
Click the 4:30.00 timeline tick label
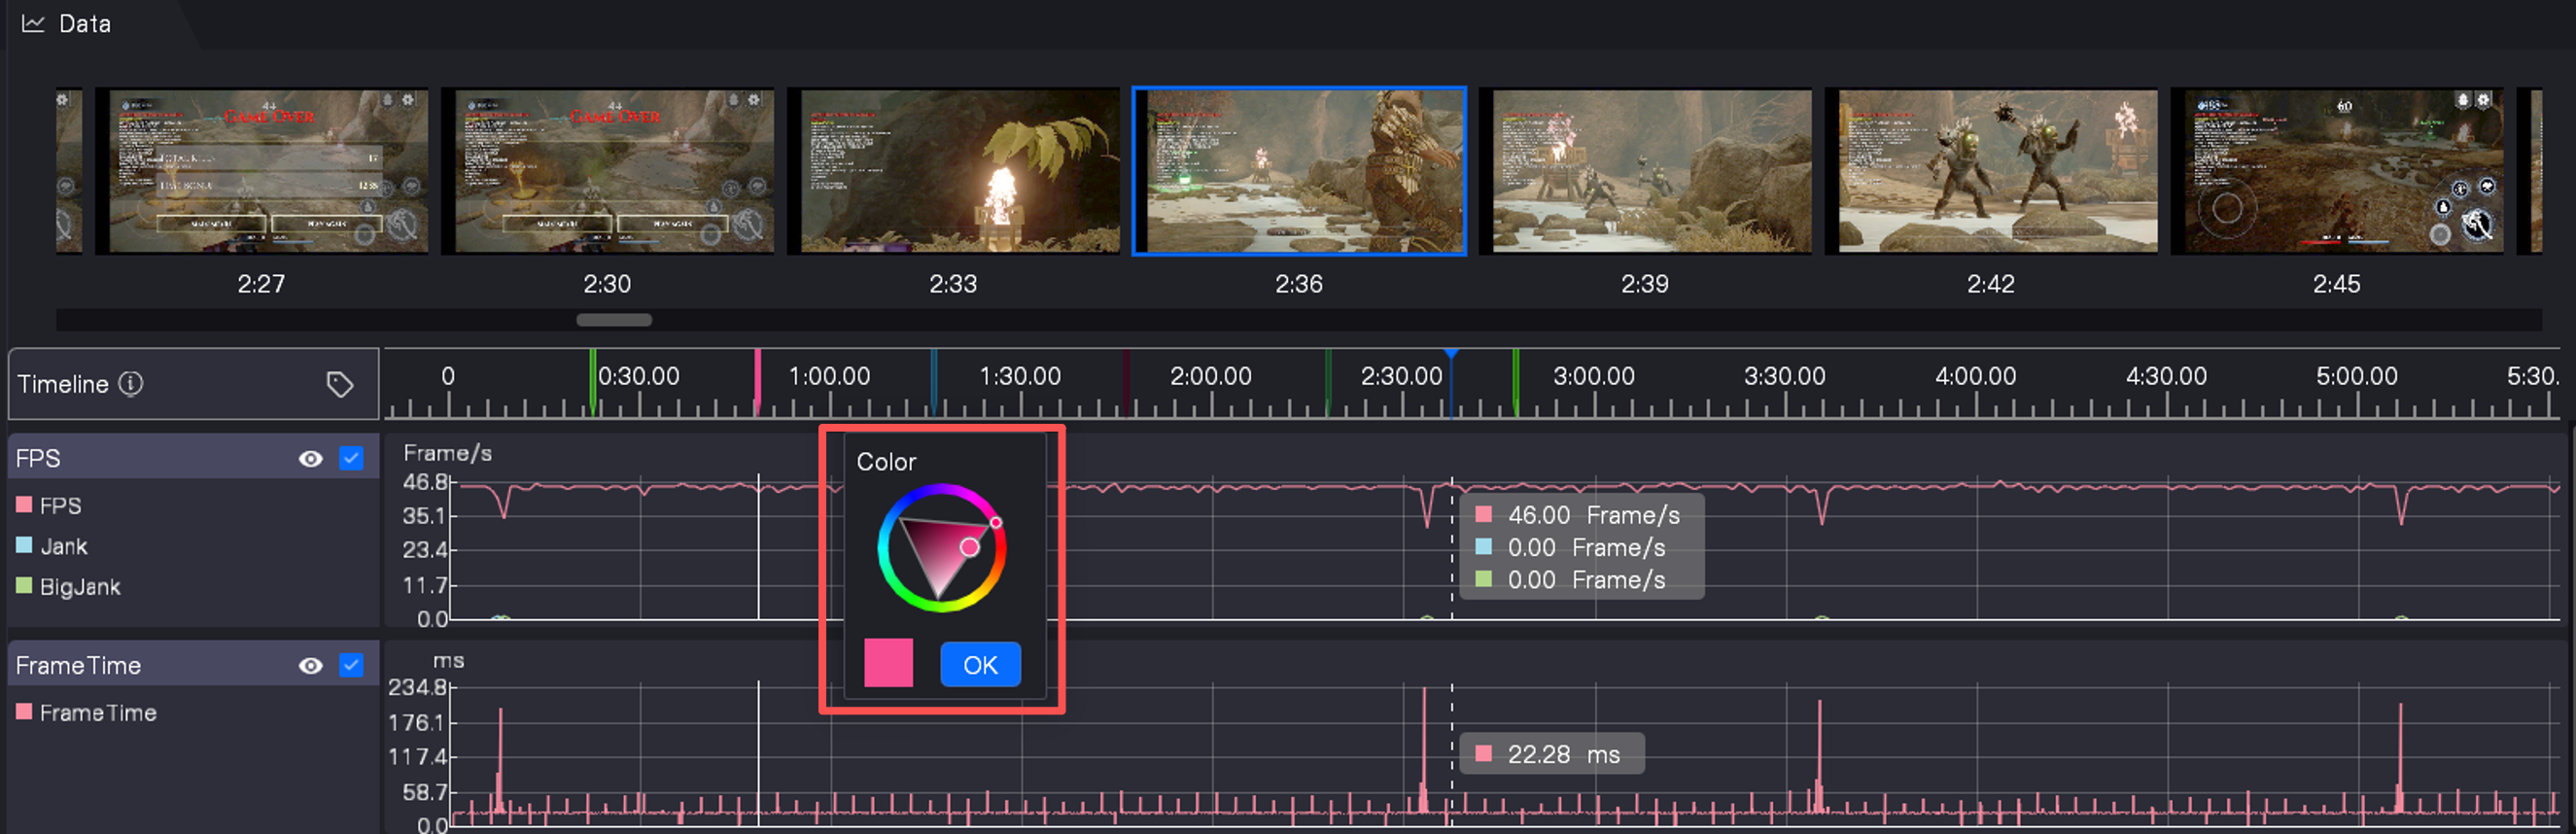(2166, 376)
